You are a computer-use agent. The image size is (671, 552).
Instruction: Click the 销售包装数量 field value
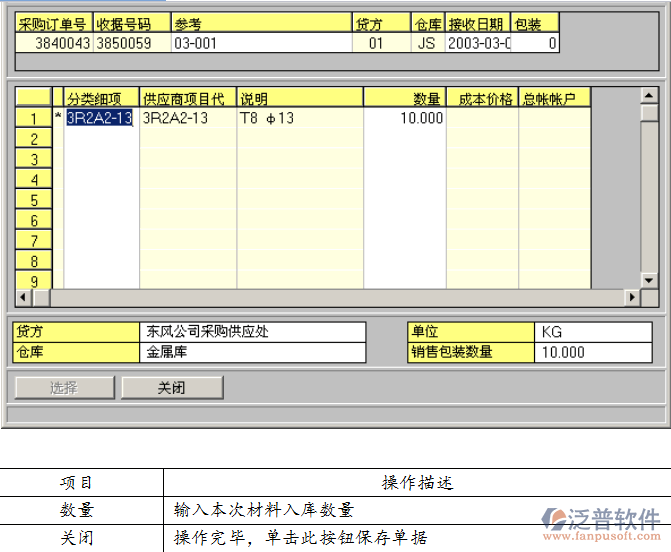pyautogui.click(x=592, y=352)
